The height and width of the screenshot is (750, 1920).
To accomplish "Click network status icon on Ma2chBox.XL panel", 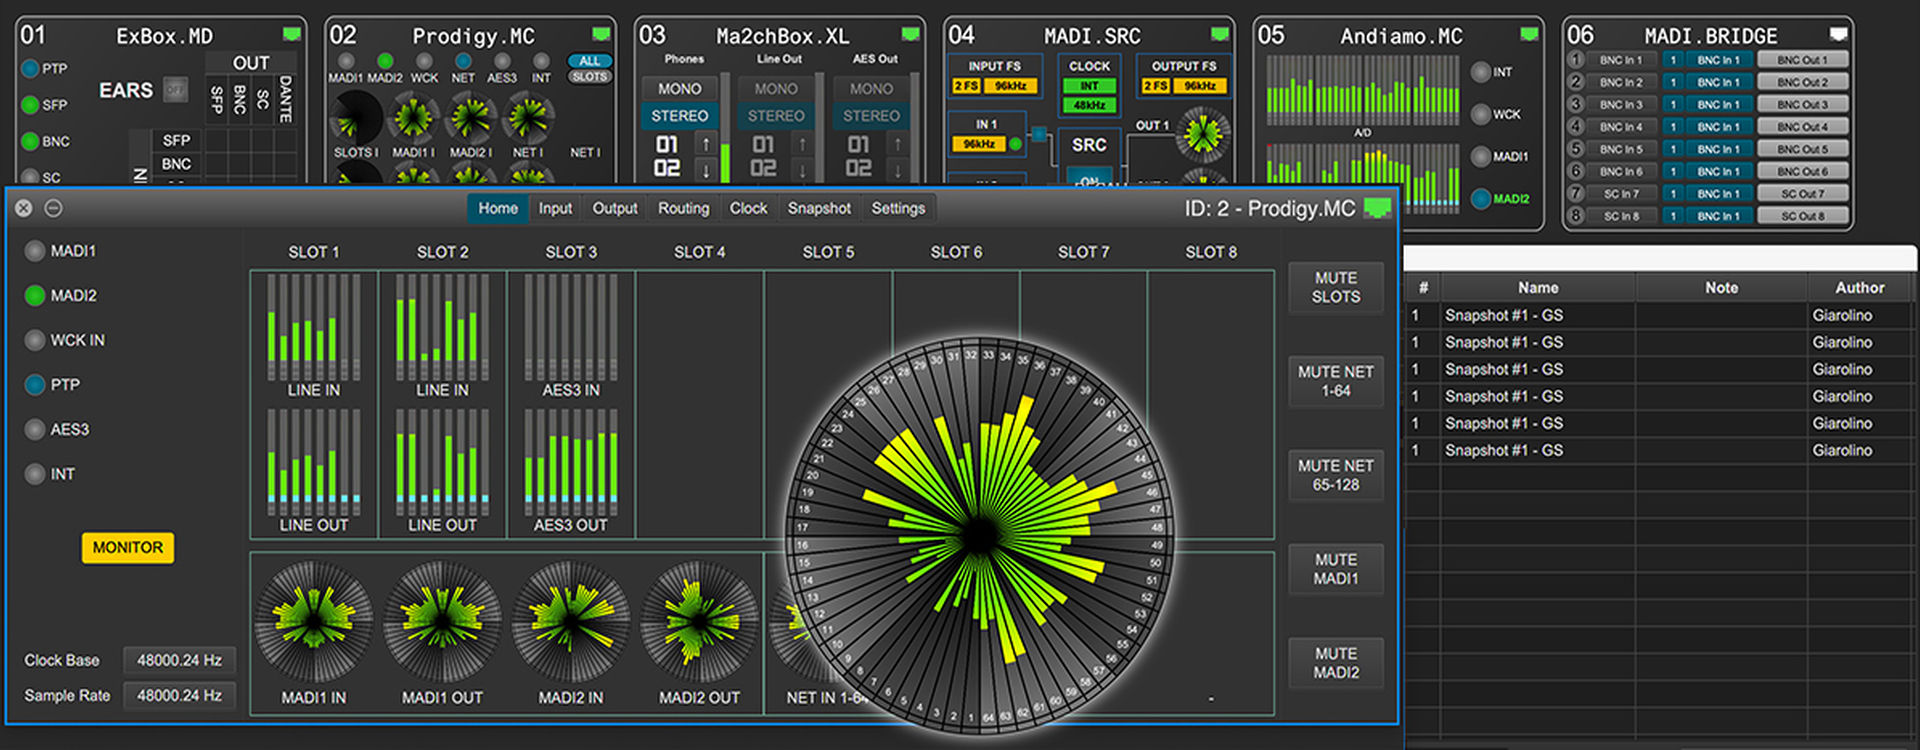I will point(911,34).
